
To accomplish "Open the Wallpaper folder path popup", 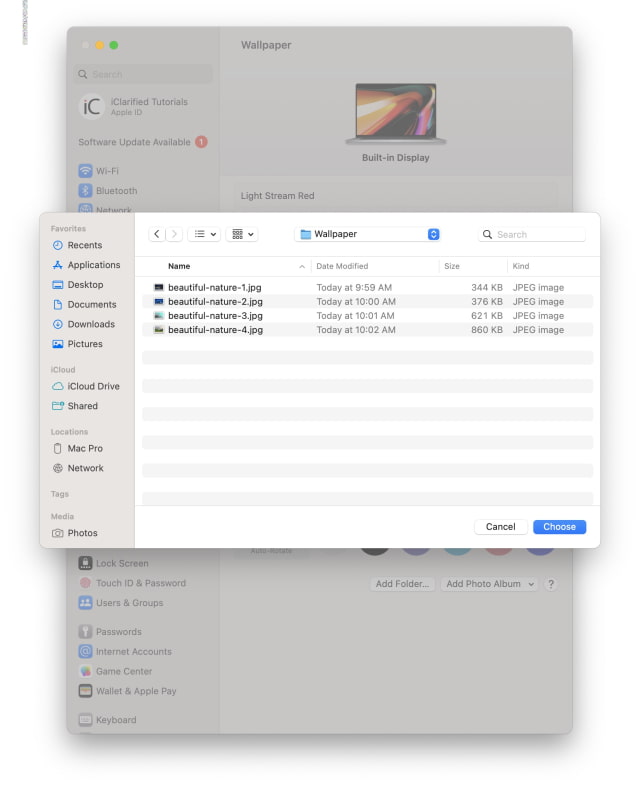I will click(368, 234).
